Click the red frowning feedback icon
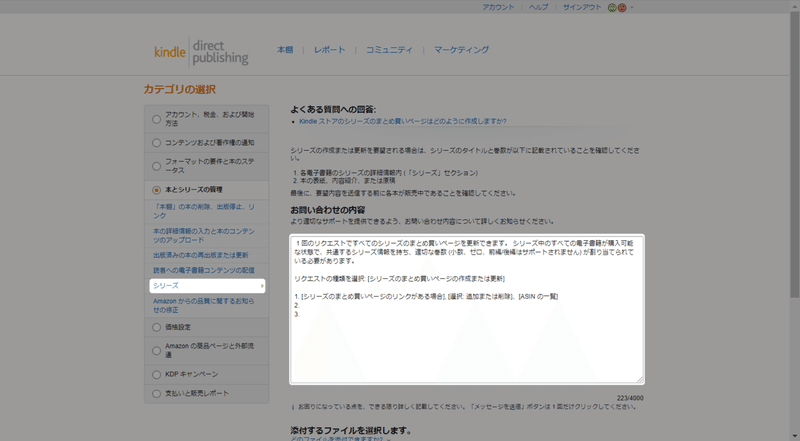The image size is (800, 441). 622,8
